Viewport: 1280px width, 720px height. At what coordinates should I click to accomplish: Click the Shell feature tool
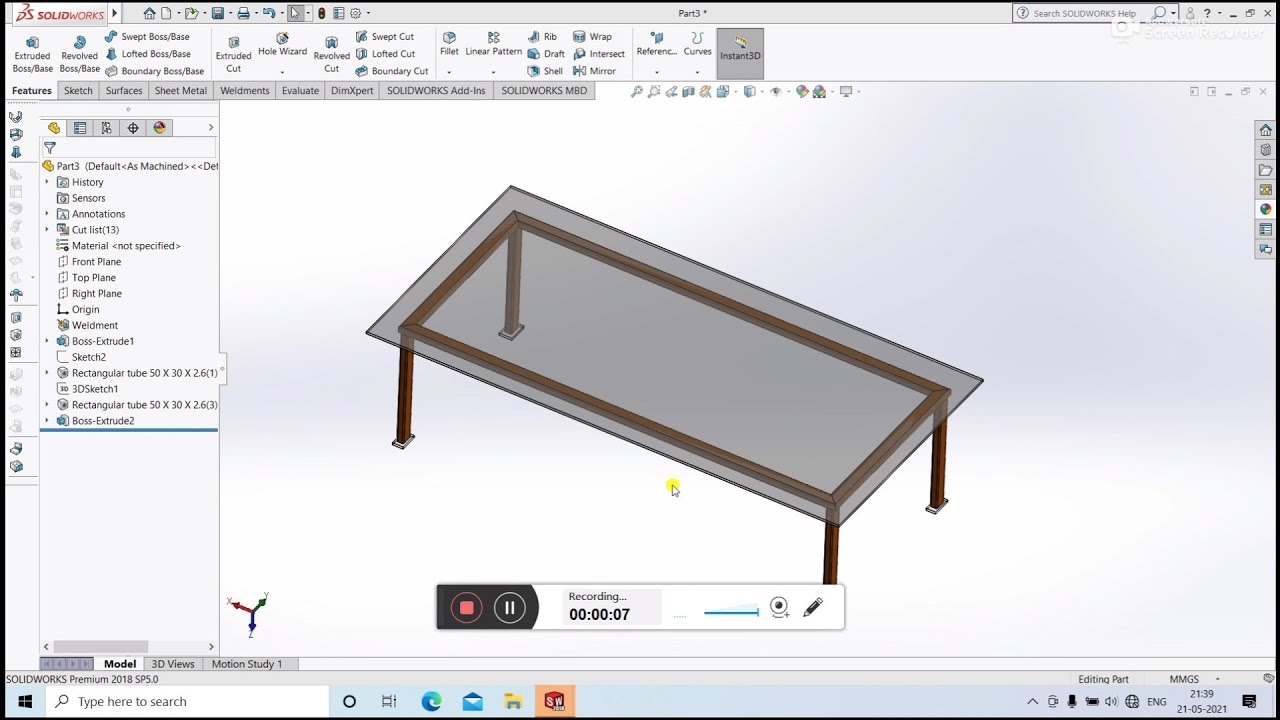(x=545, y=71)
